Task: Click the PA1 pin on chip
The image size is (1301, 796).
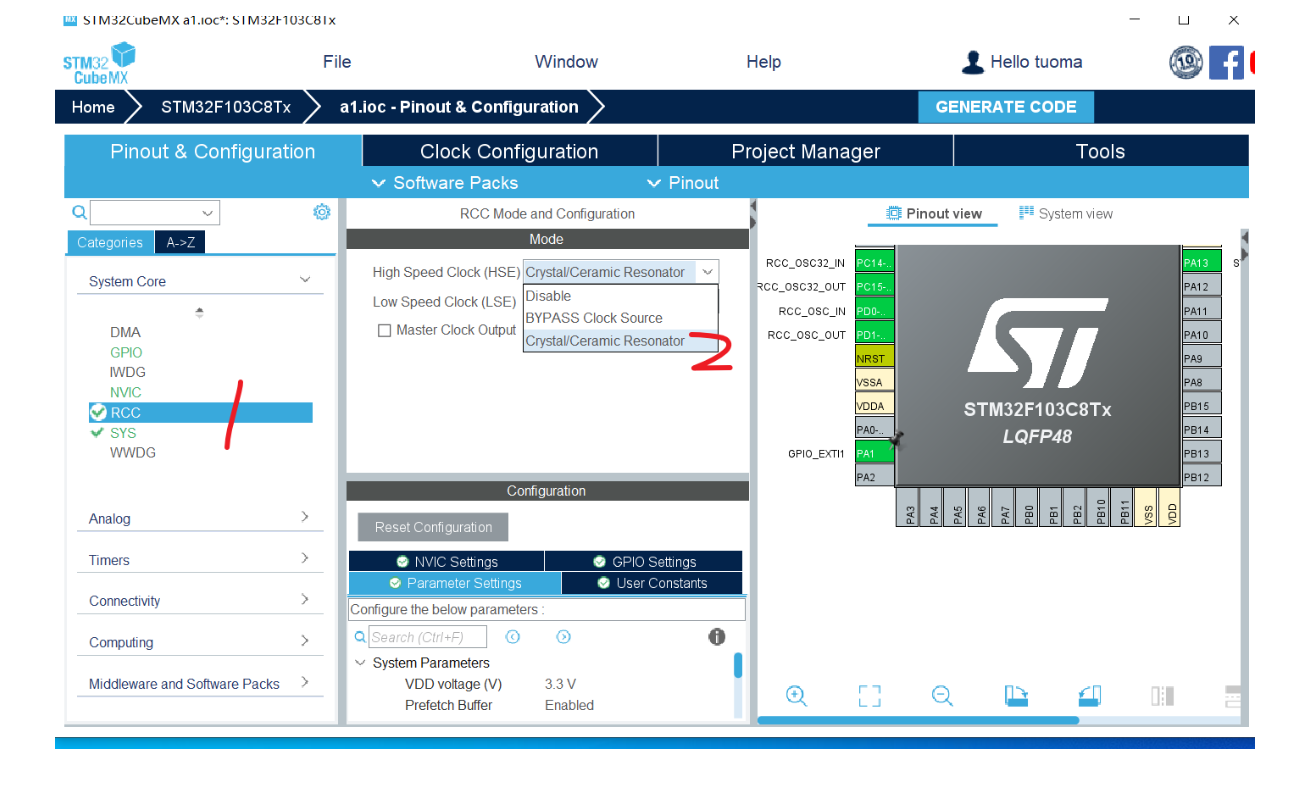Action: click(x=874, y=453)
